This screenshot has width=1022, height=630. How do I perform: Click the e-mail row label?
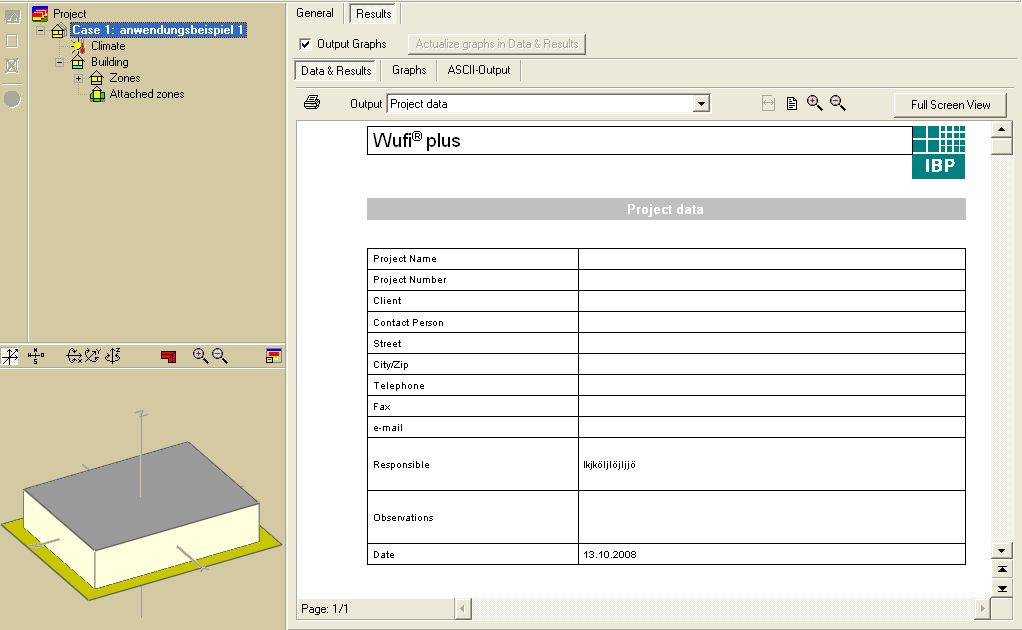click(388, 428)
